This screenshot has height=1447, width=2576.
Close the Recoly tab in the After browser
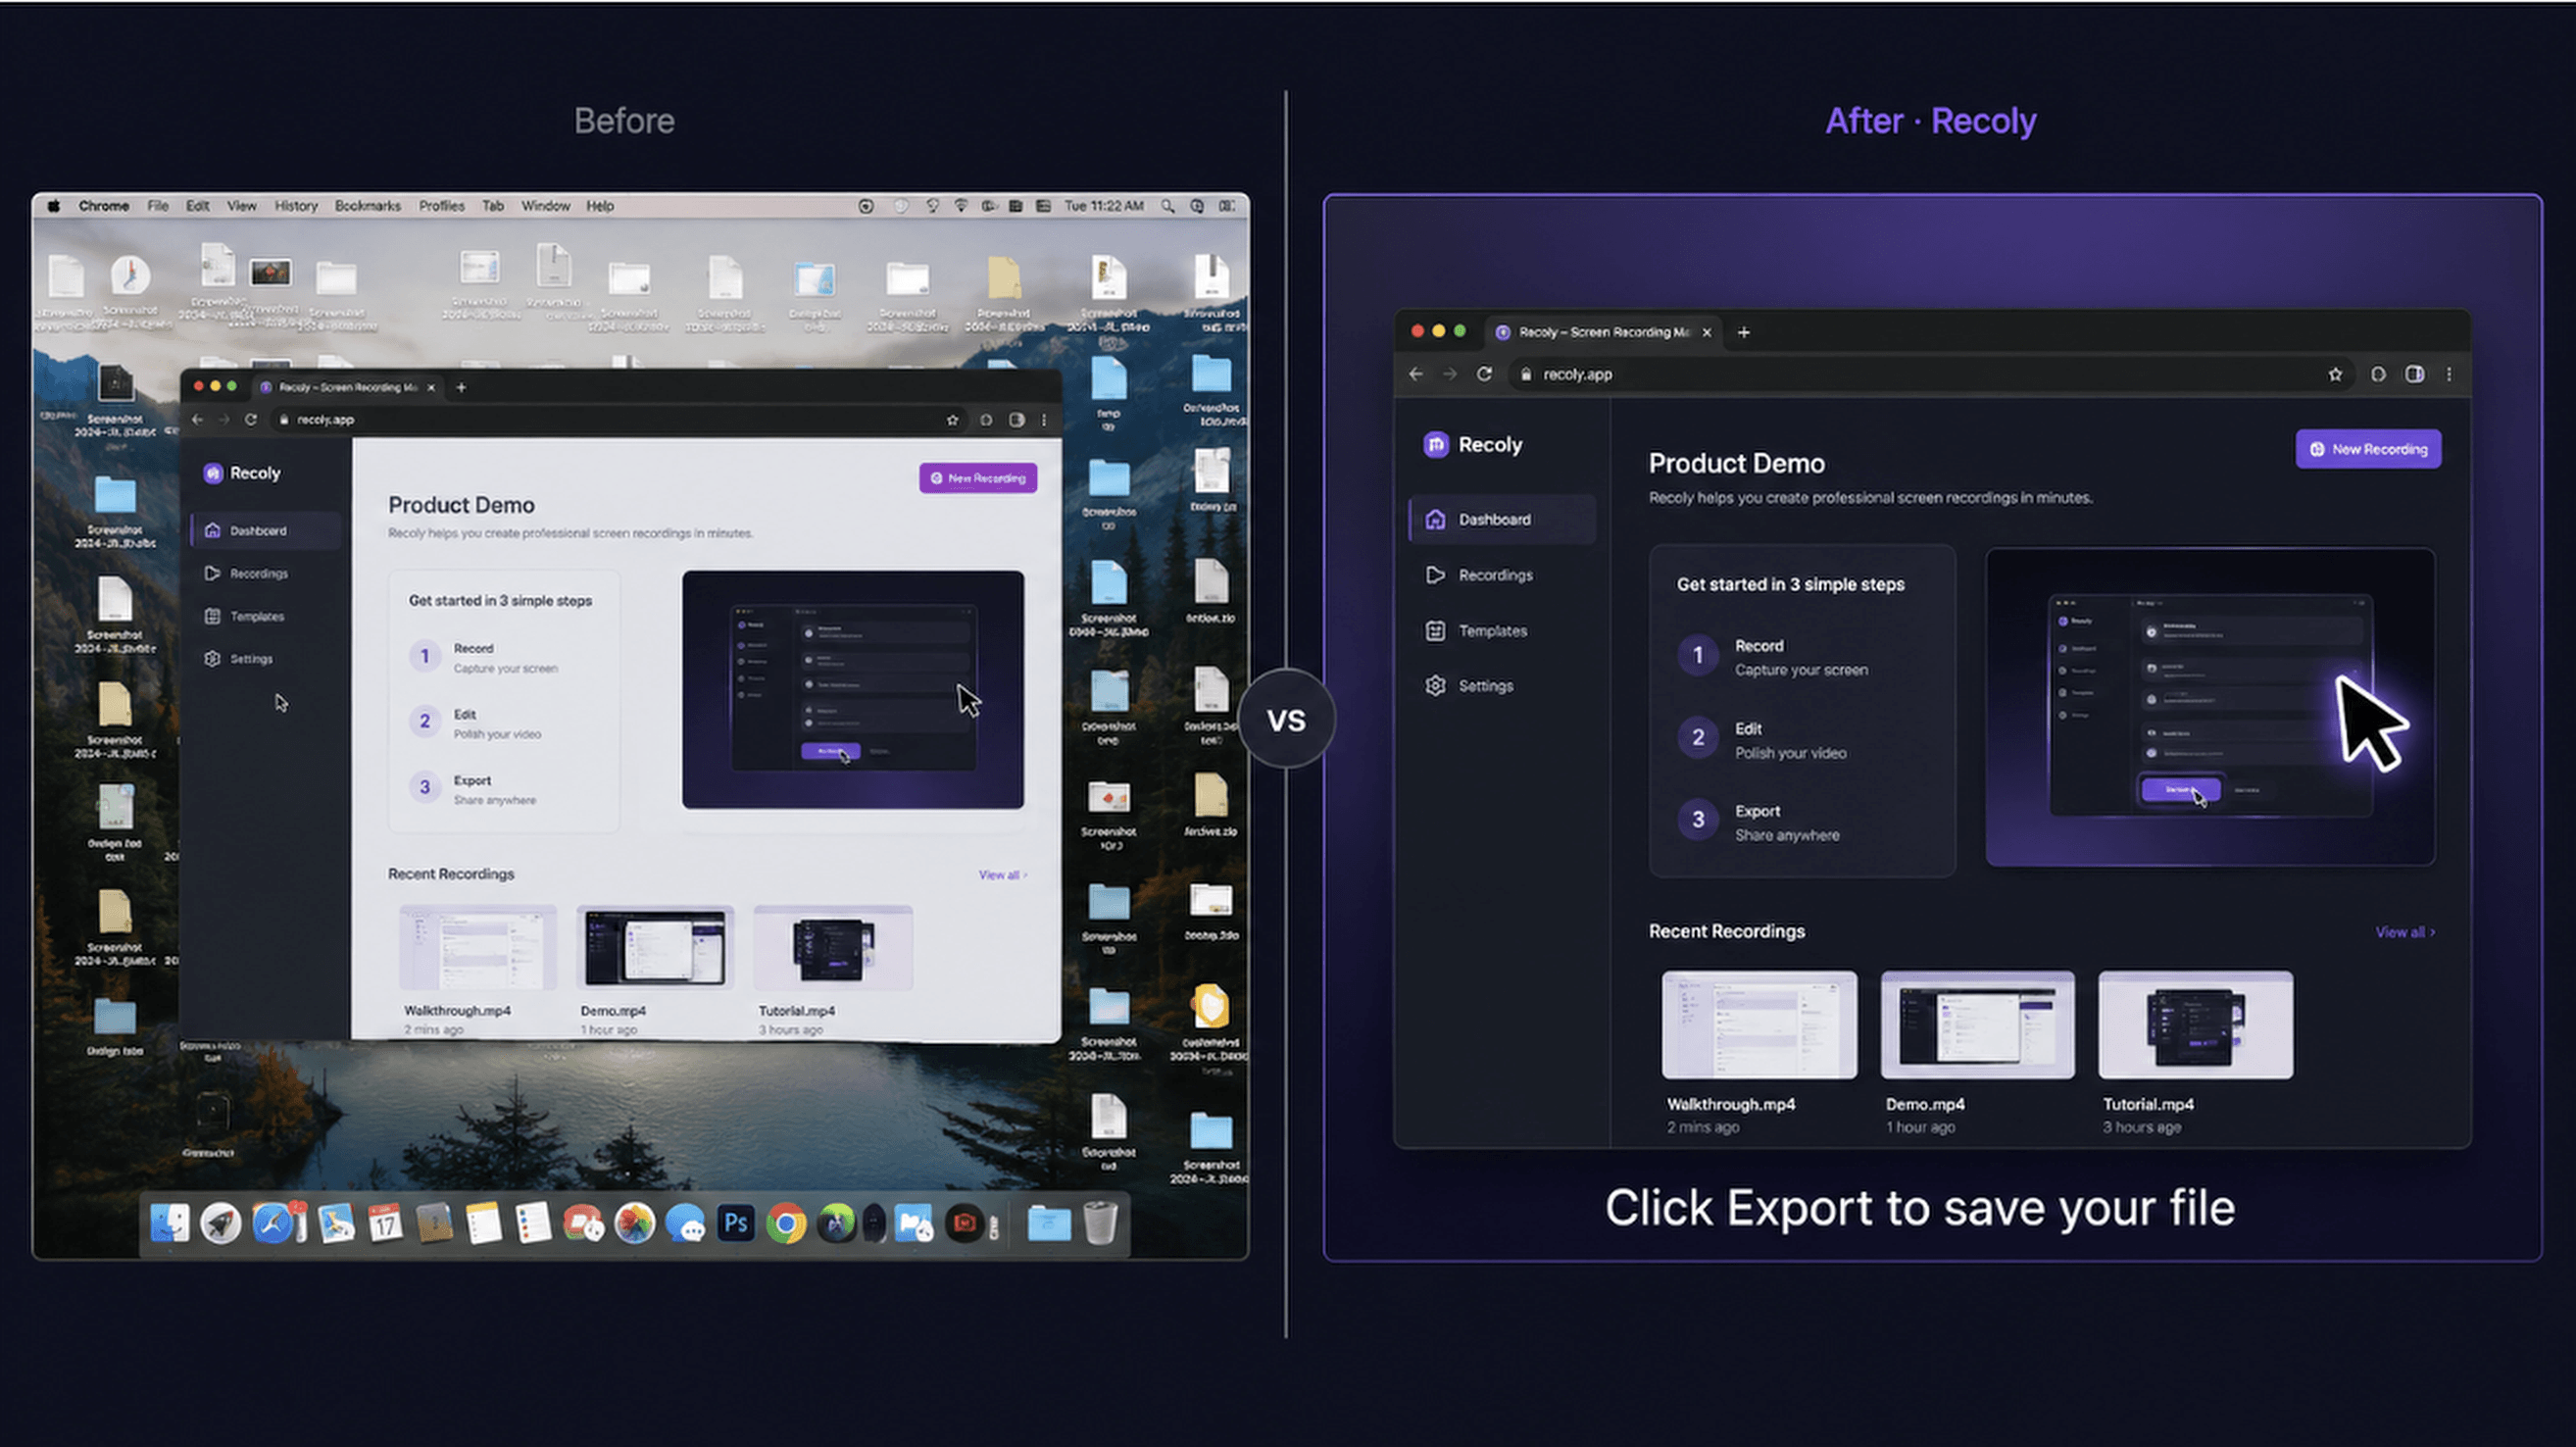1707,332
